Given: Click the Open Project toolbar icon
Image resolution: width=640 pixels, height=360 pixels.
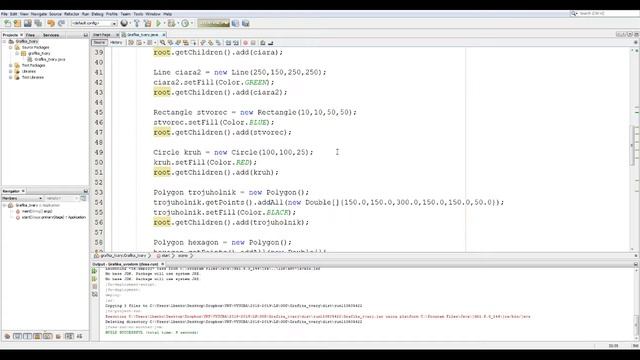Looking at the screenshot, I should point(27,23).
